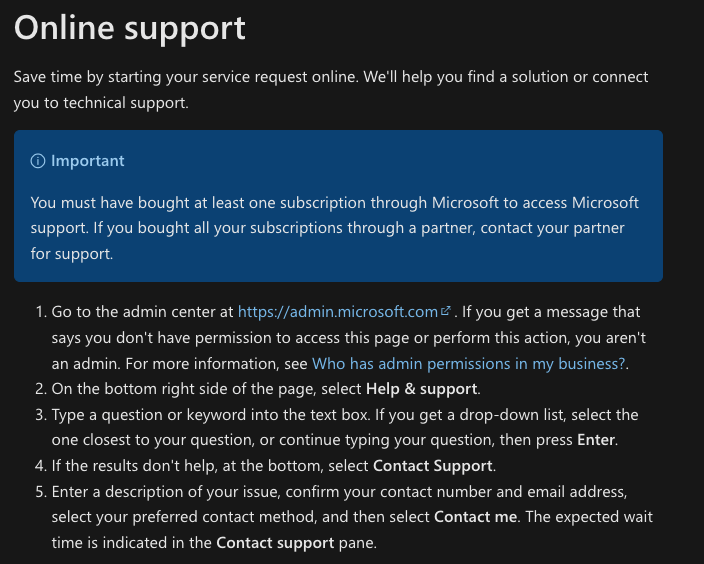Click external link icon after admin.microsoft.com
The image size is (704, 564).
tap(446, 312)
